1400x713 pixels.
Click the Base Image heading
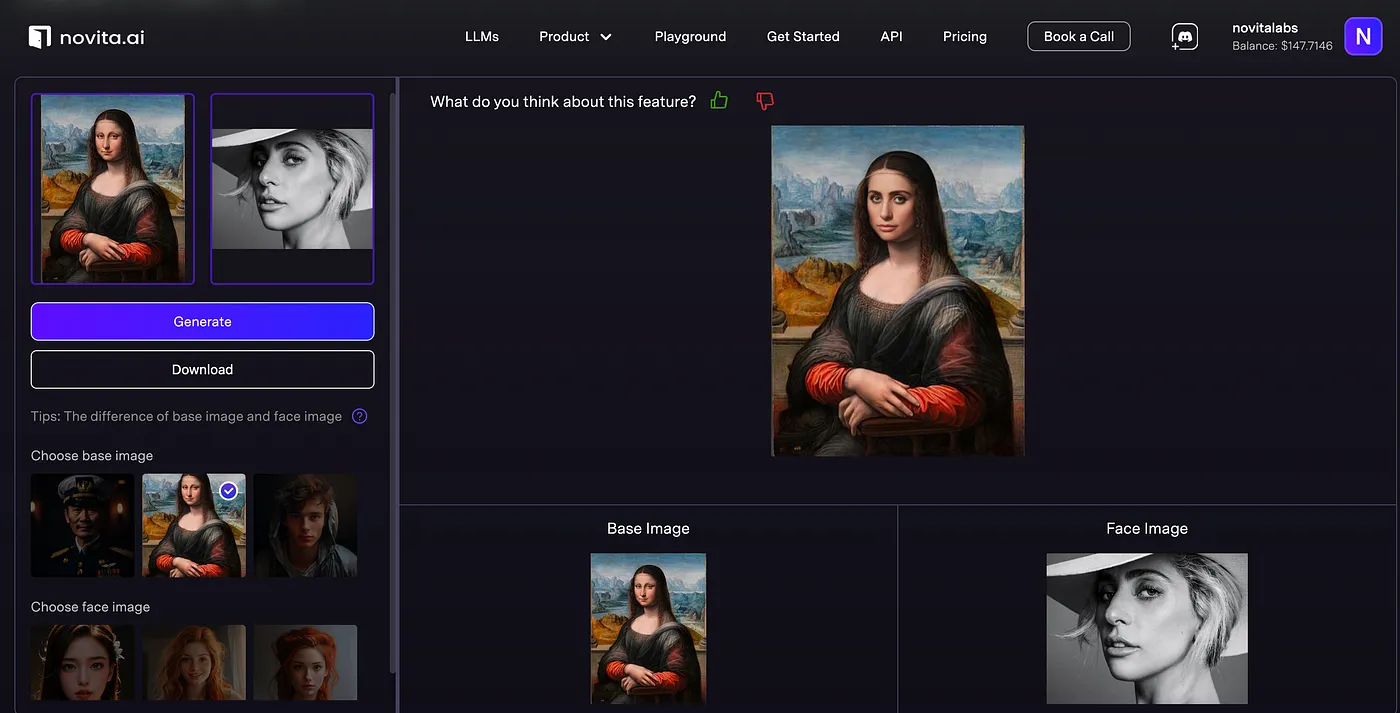(x=648, y=528)
